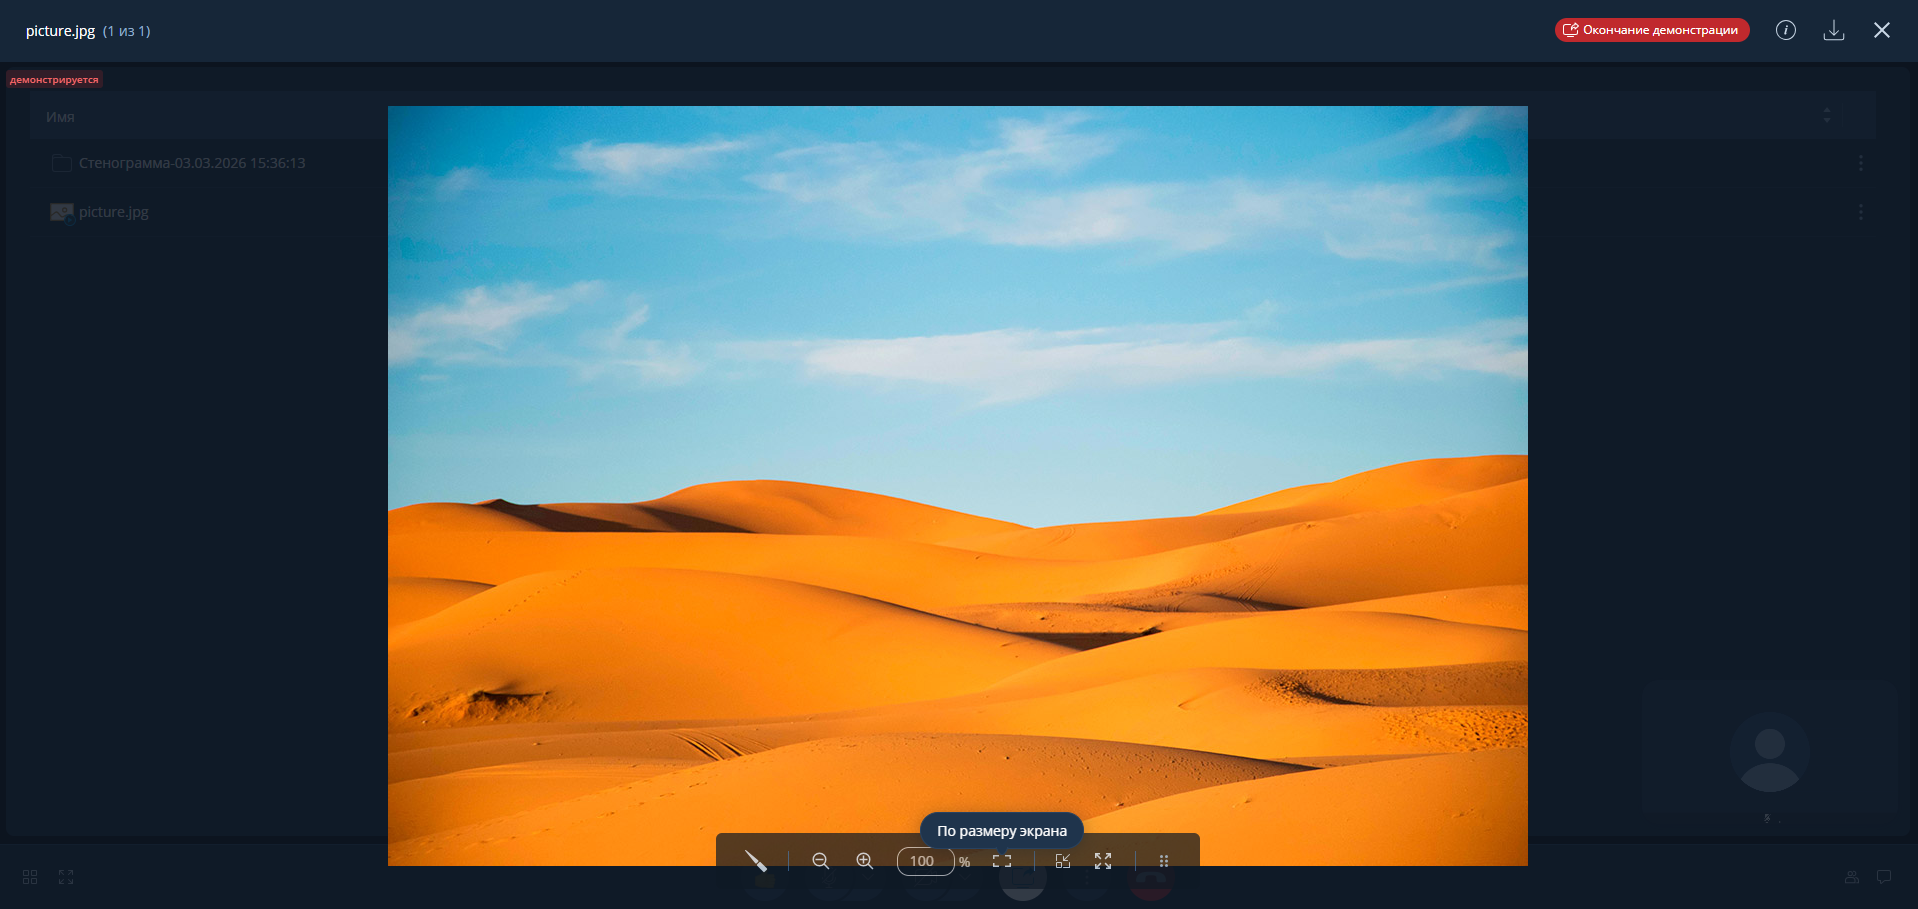Screen dimensions: 1918x909
Task: Click the desert dunes image
Action: 957,450
